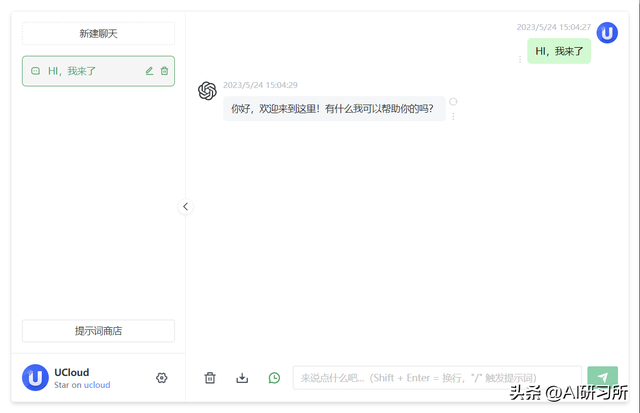640x413 pixels.
Task: Delete the HI chat via its trash icon
Action: click(164, 71)
